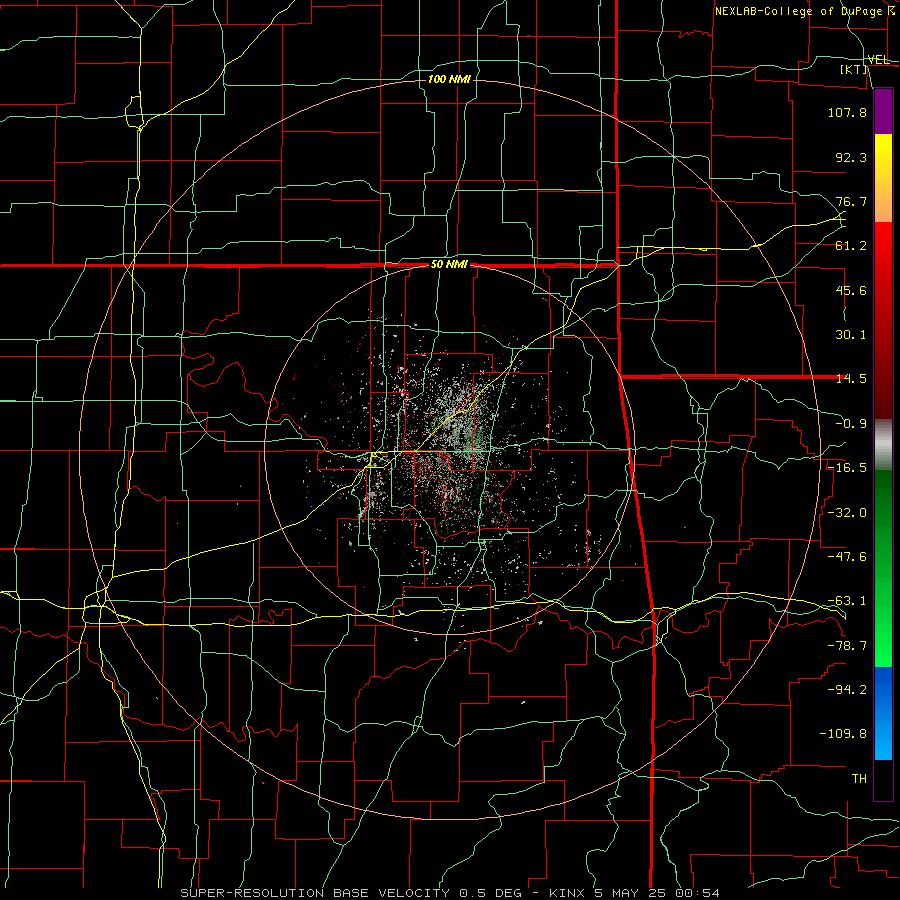Click the yellow-orange segment of the color bar
Image resolution: width=900 pixels, height=900 pixels.
pos(883,178)
